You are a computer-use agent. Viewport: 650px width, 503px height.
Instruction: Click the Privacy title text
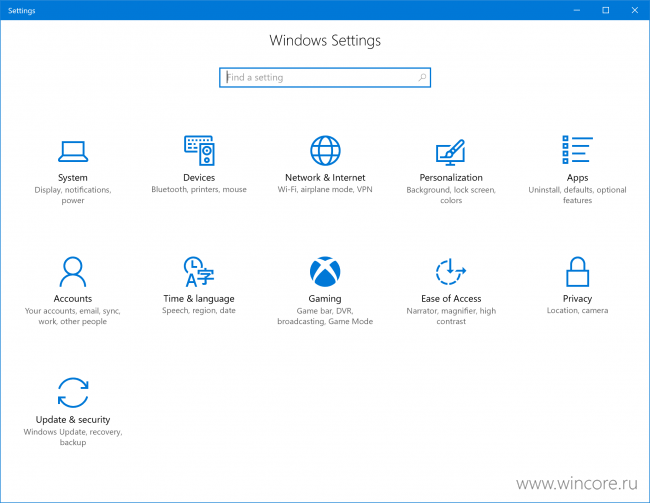(577, 299)
